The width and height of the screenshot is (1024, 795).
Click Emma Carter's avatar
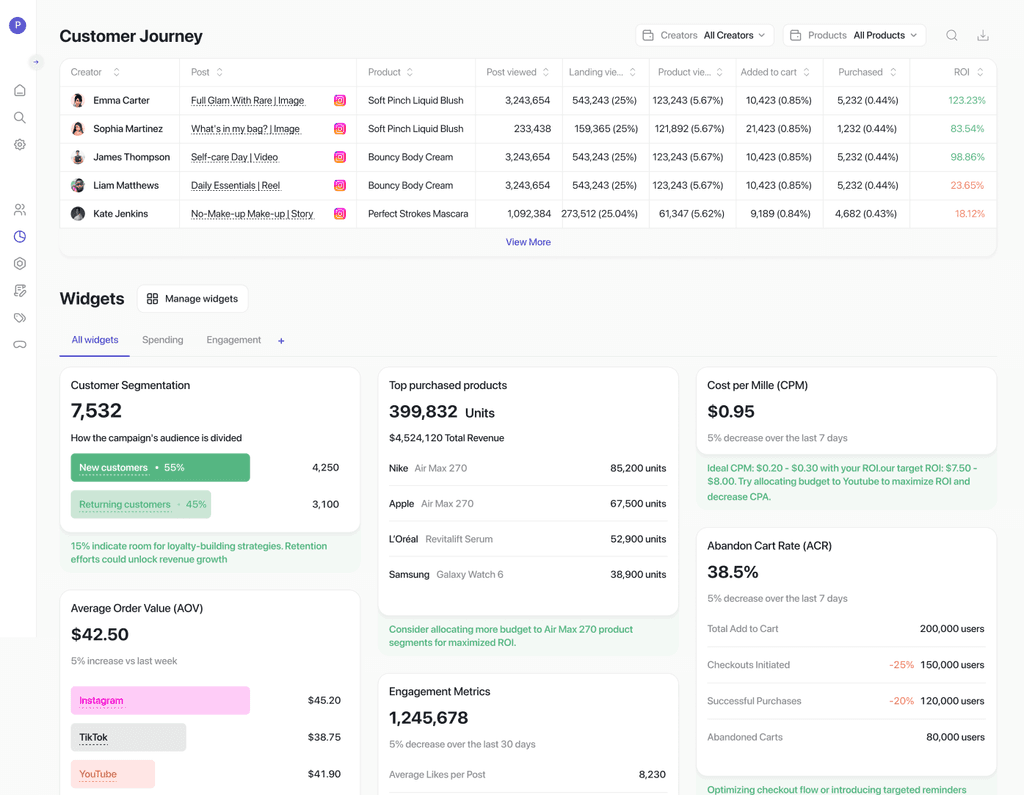(x=78, y=101)
